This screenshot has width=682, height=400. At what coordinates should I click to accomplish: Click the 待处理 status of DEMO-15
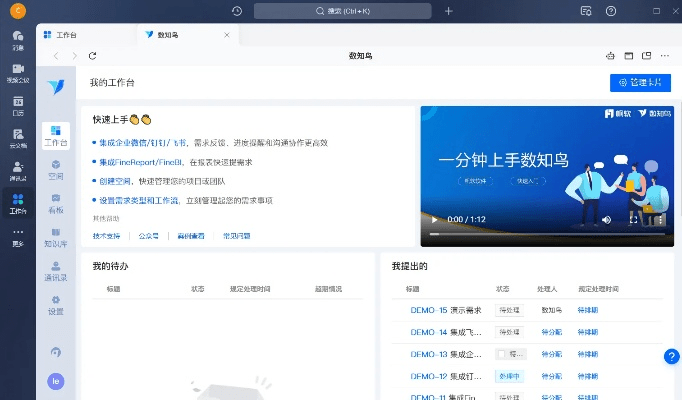(x=509, y=310)
